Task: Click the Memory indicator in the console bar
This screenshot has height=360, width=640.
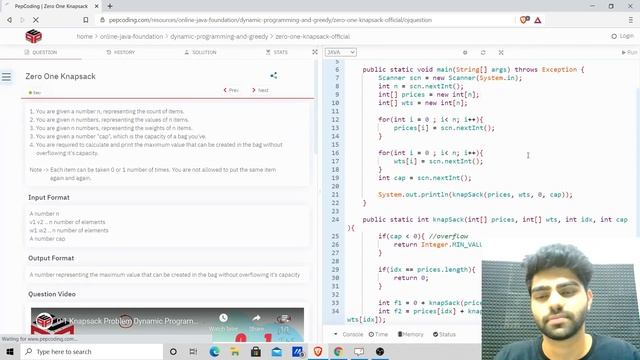Action: [411, 334]
